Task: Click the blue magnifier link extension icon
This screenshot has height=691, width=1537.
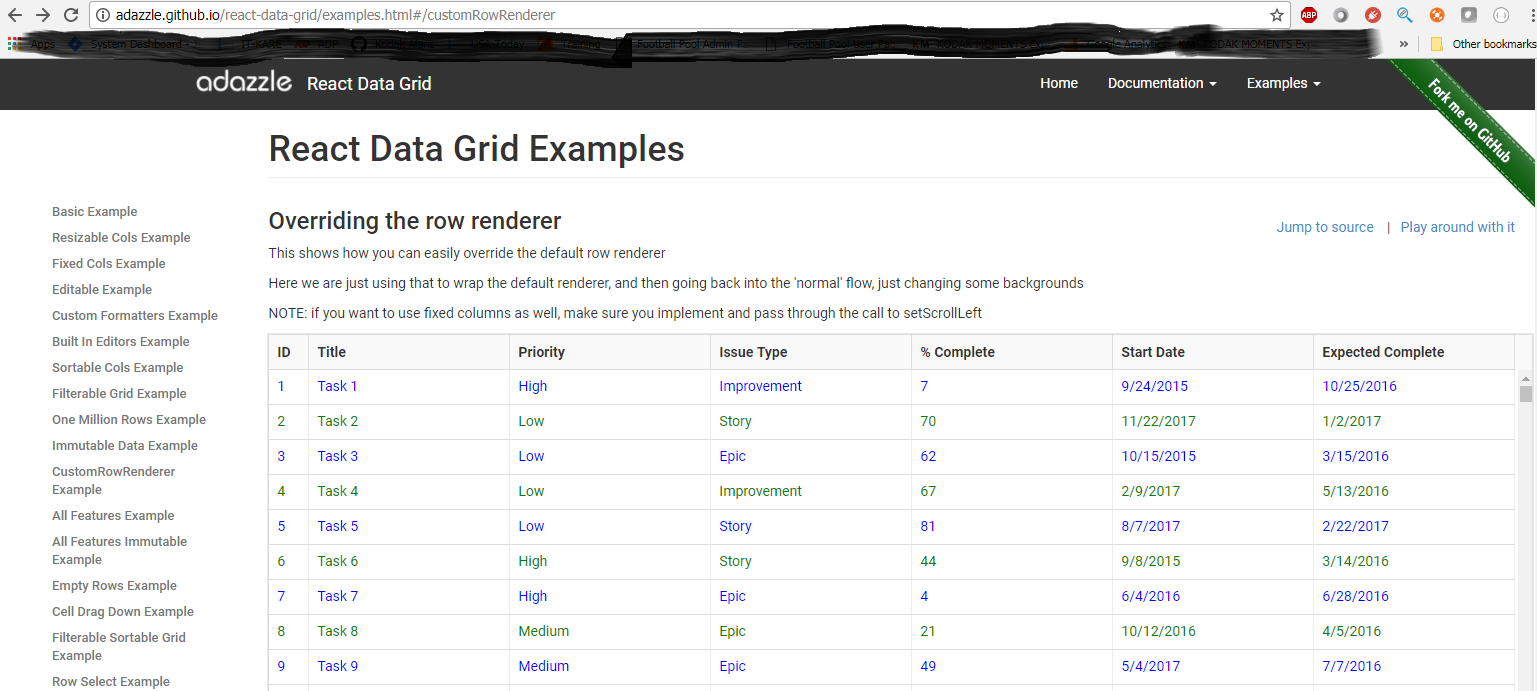Action: pyautogui.click(x=1404, y=15)
